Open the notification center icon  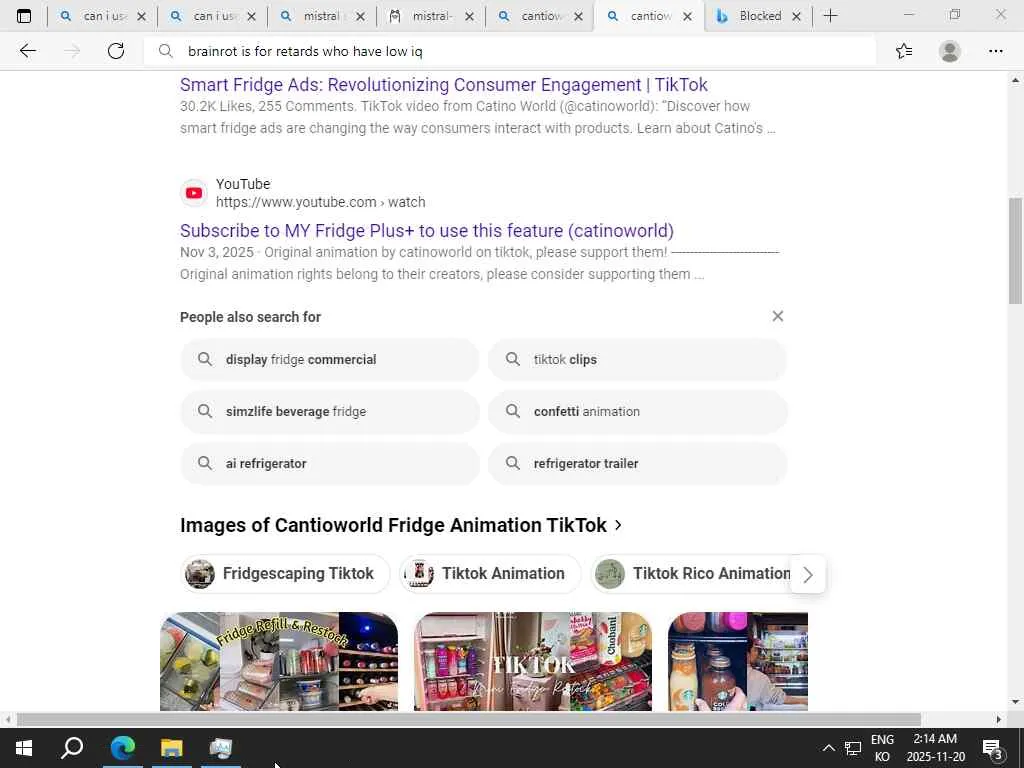point(992,748)
